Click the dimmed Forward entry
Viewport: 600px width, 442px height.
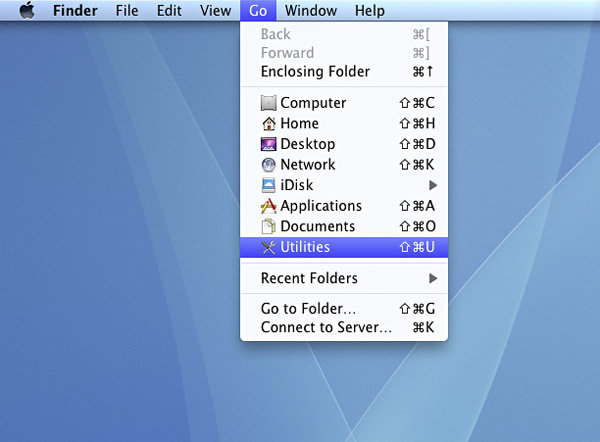(344, 53)
